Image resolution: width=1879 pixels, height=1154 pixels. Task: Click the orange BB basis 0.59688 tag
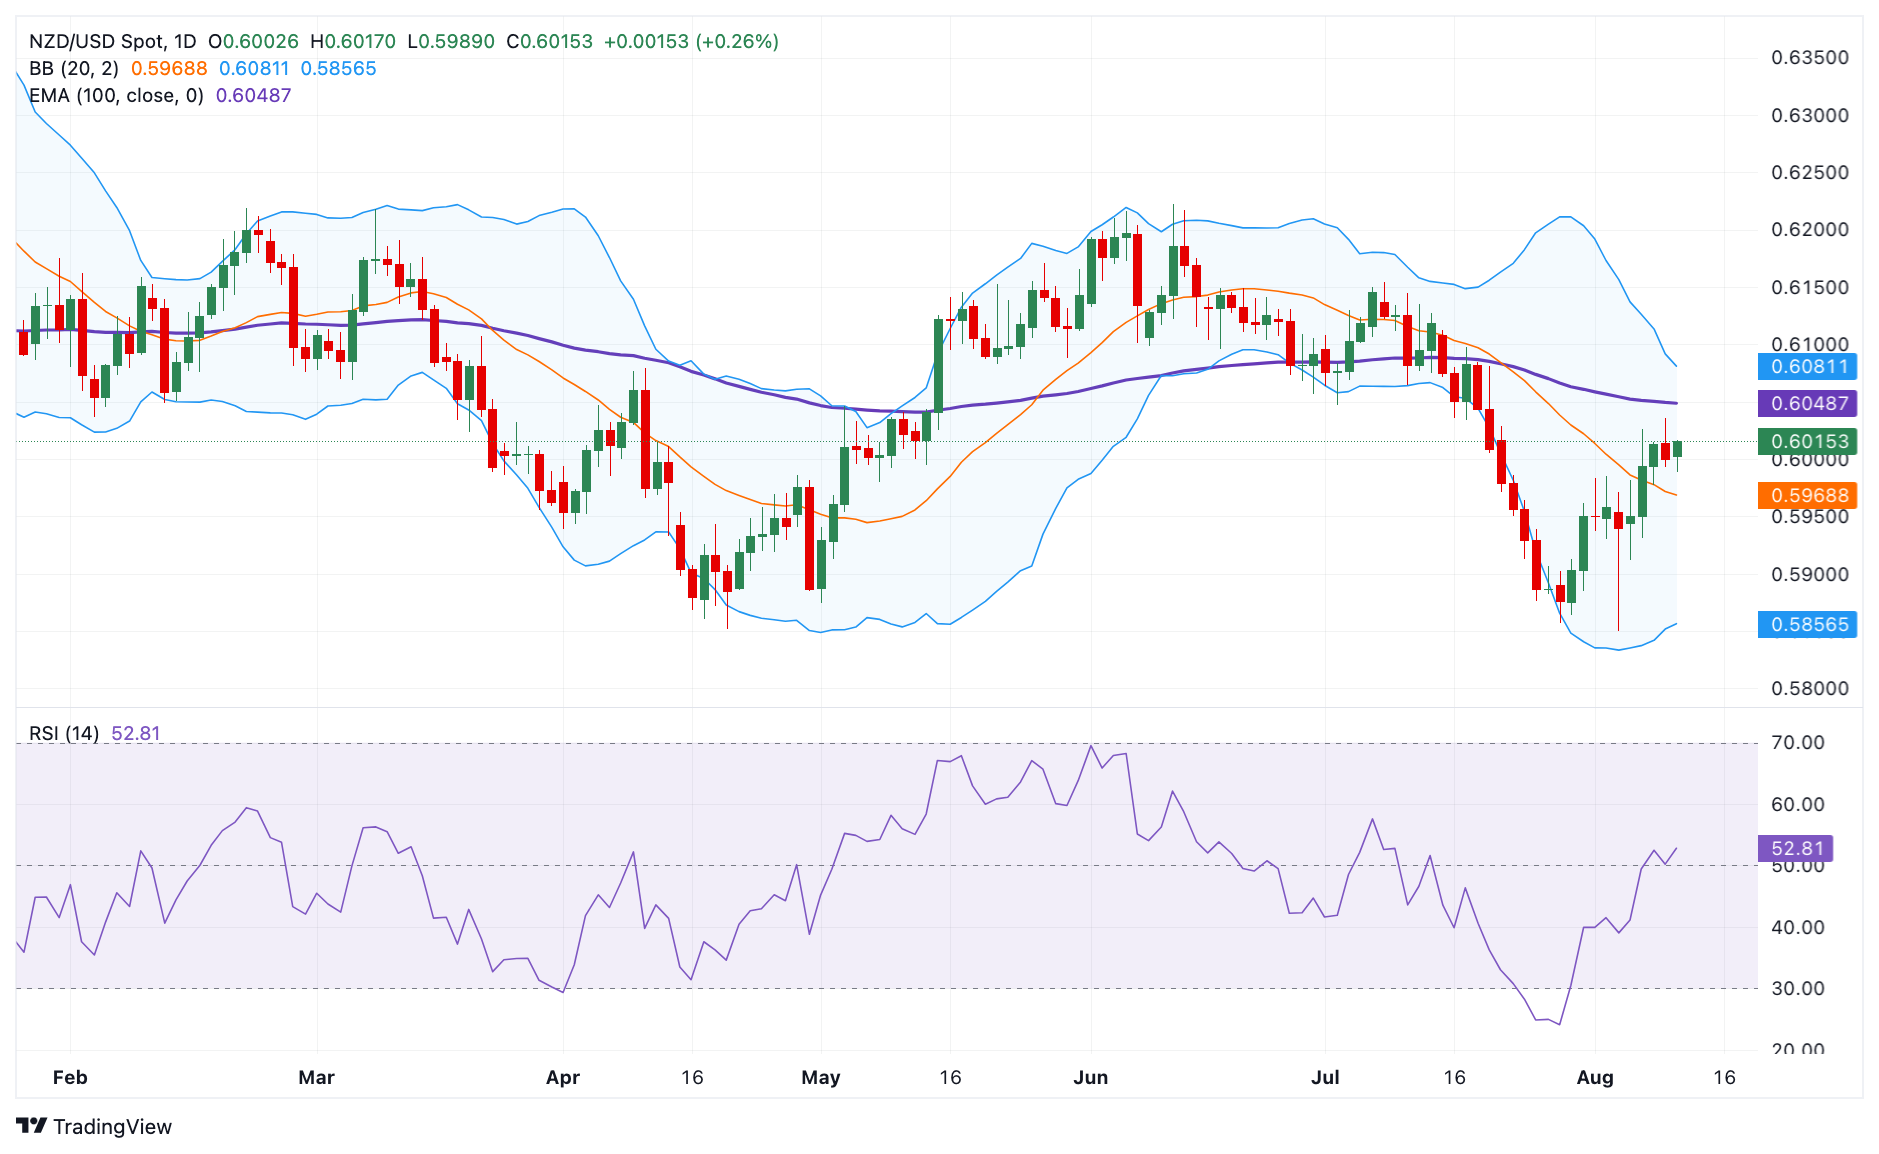(1807, 496)
